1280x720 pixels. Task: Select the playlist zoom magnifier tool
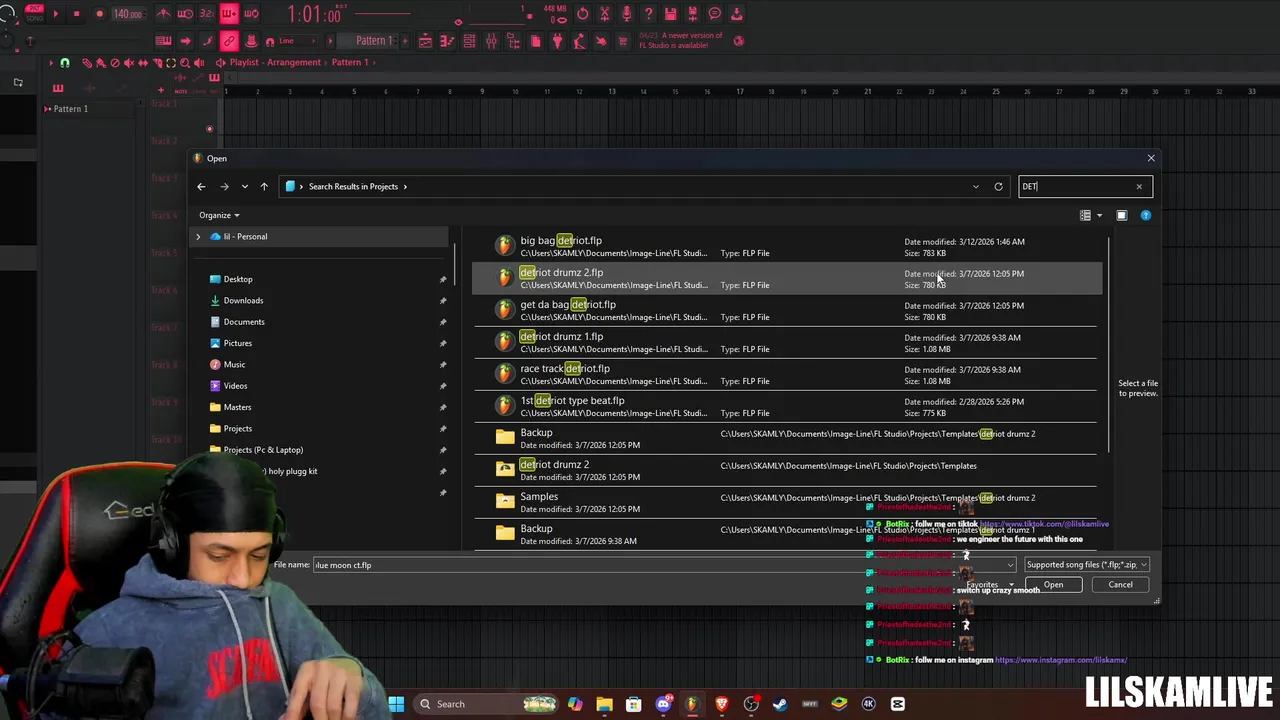click(185, 62)
